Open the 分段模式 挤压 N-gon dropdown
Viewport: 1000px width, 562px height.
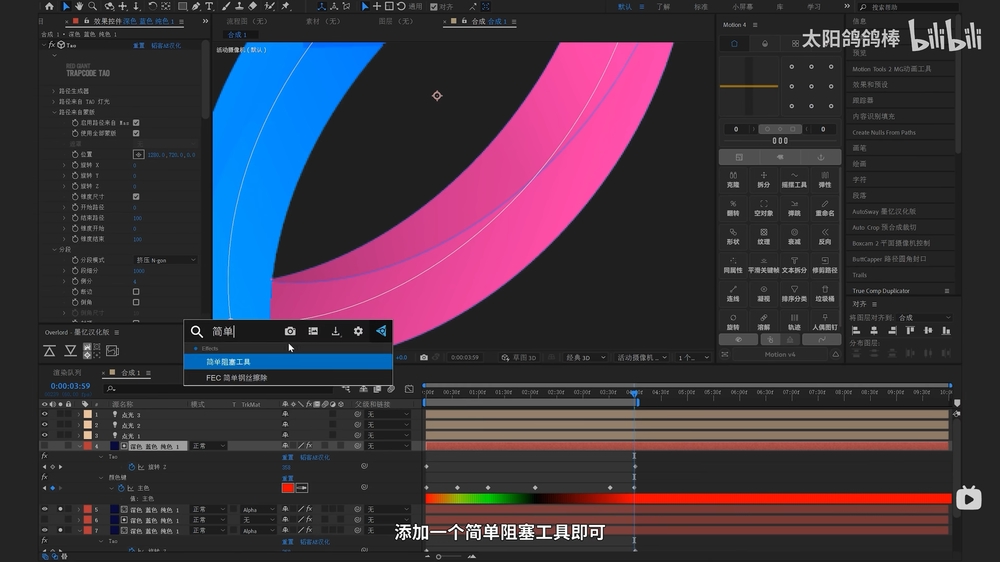click(166, 260)
